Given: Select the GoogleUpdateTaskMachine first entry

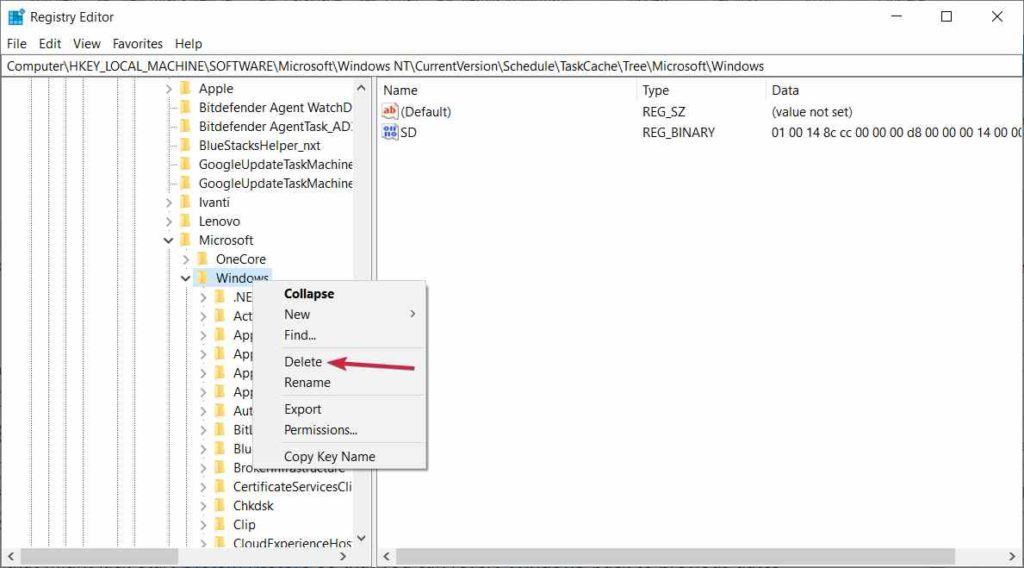Looking at the screenshot, I should [276, 164].
